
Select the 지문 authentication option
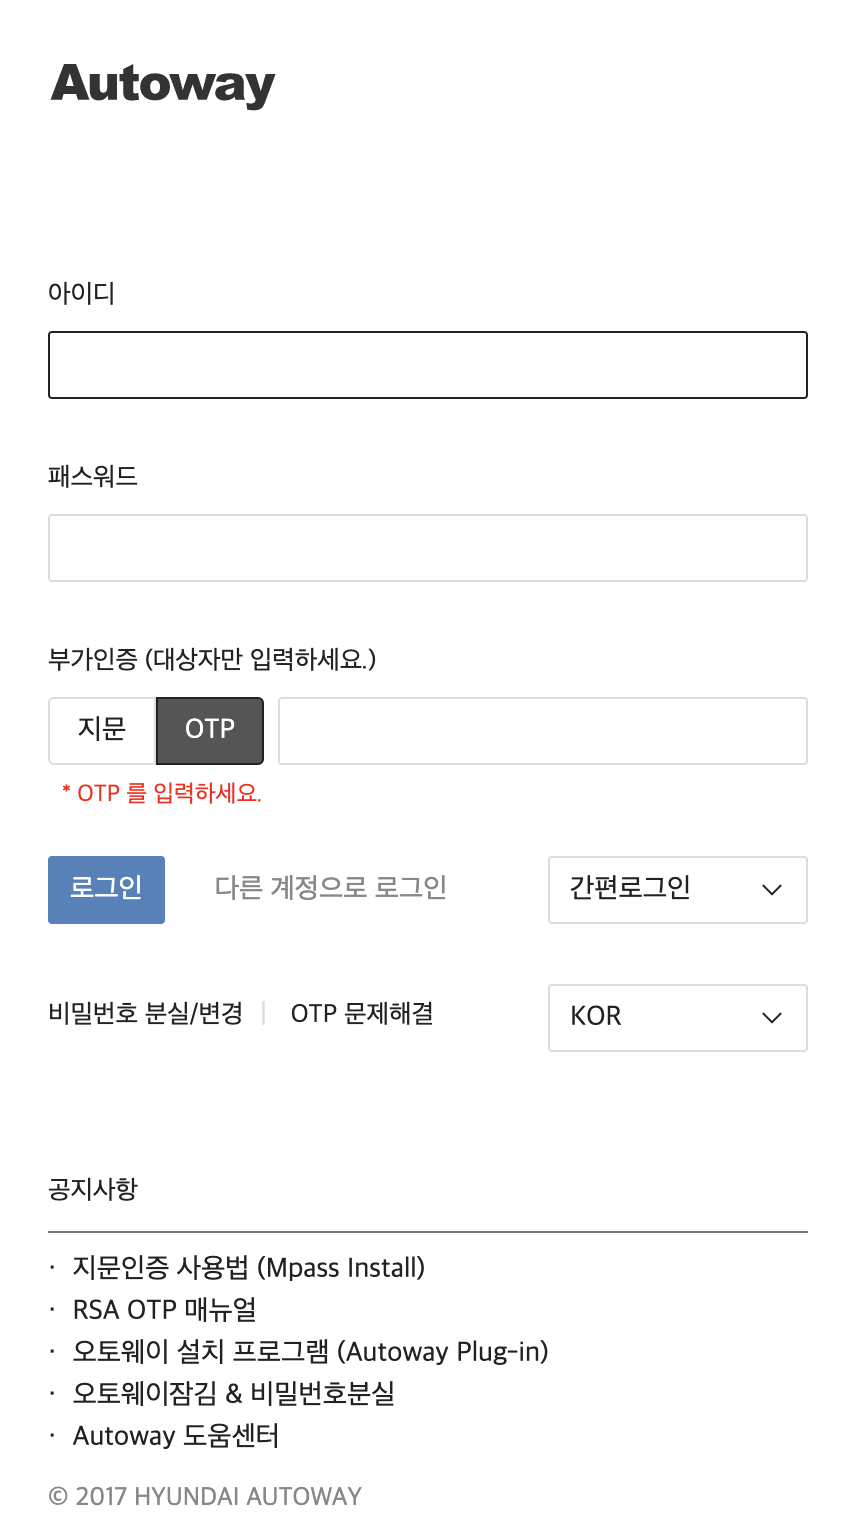[102, 730]
